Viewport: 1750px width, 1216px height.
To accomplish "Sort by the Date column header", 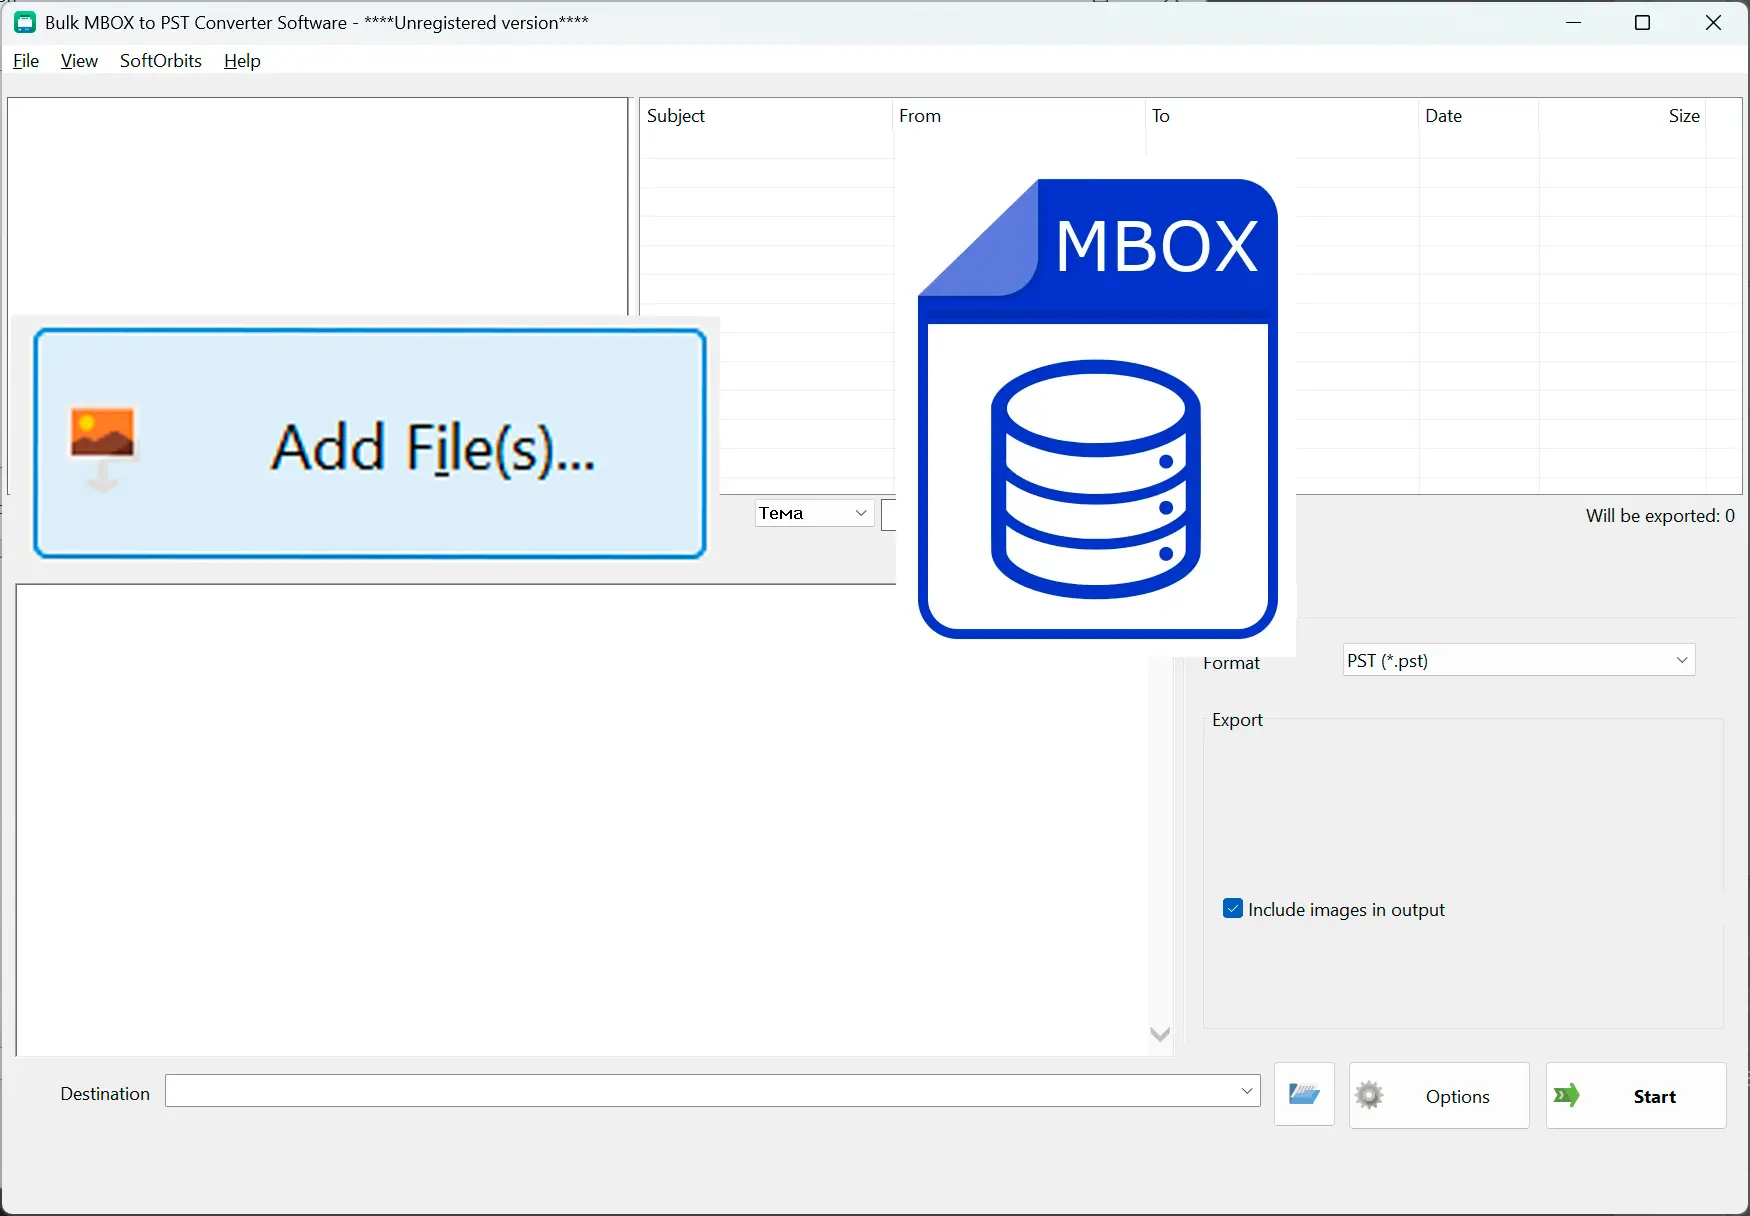I will pyautogui.click(x=1478, y=116).
